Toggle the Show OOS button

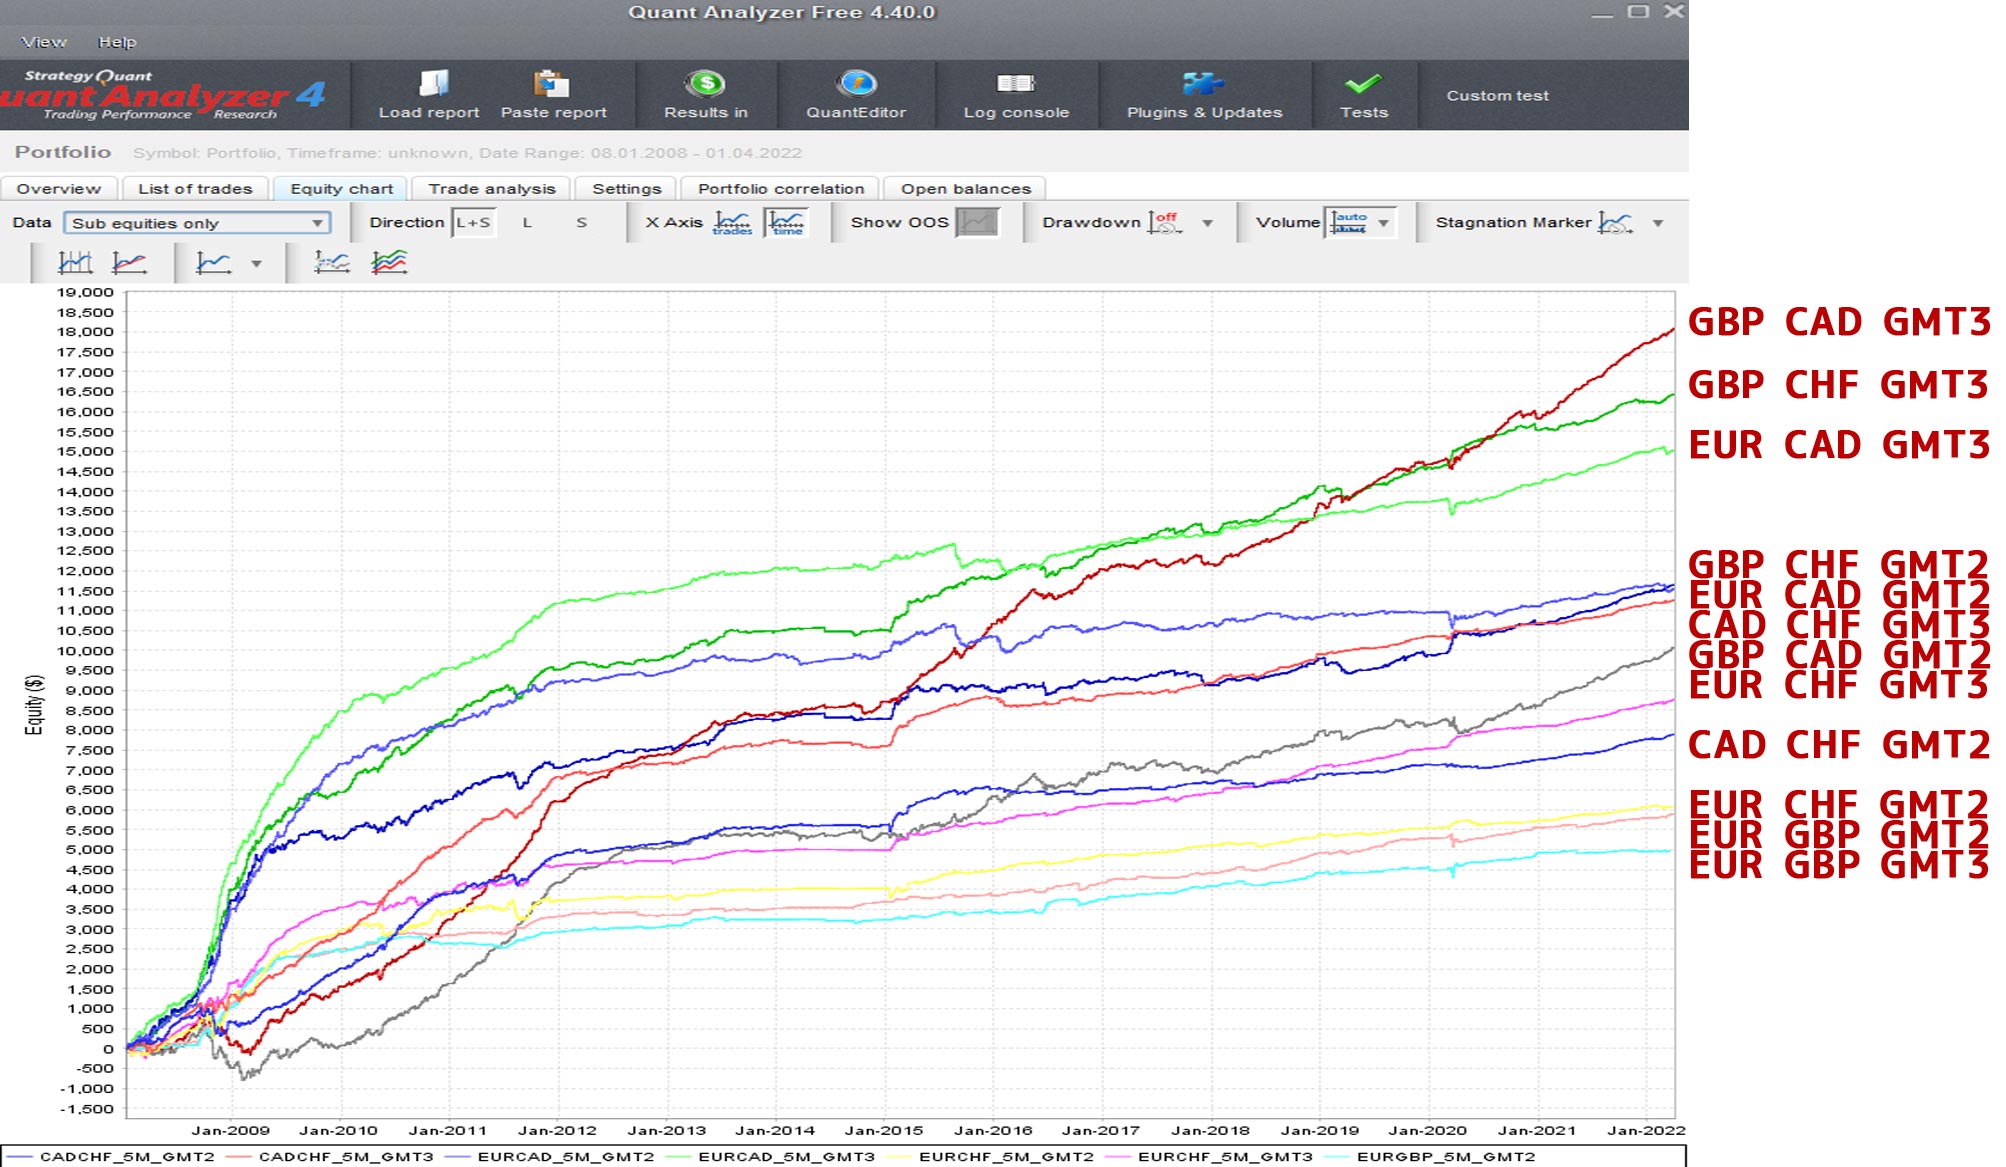click(x=977, y=223)
